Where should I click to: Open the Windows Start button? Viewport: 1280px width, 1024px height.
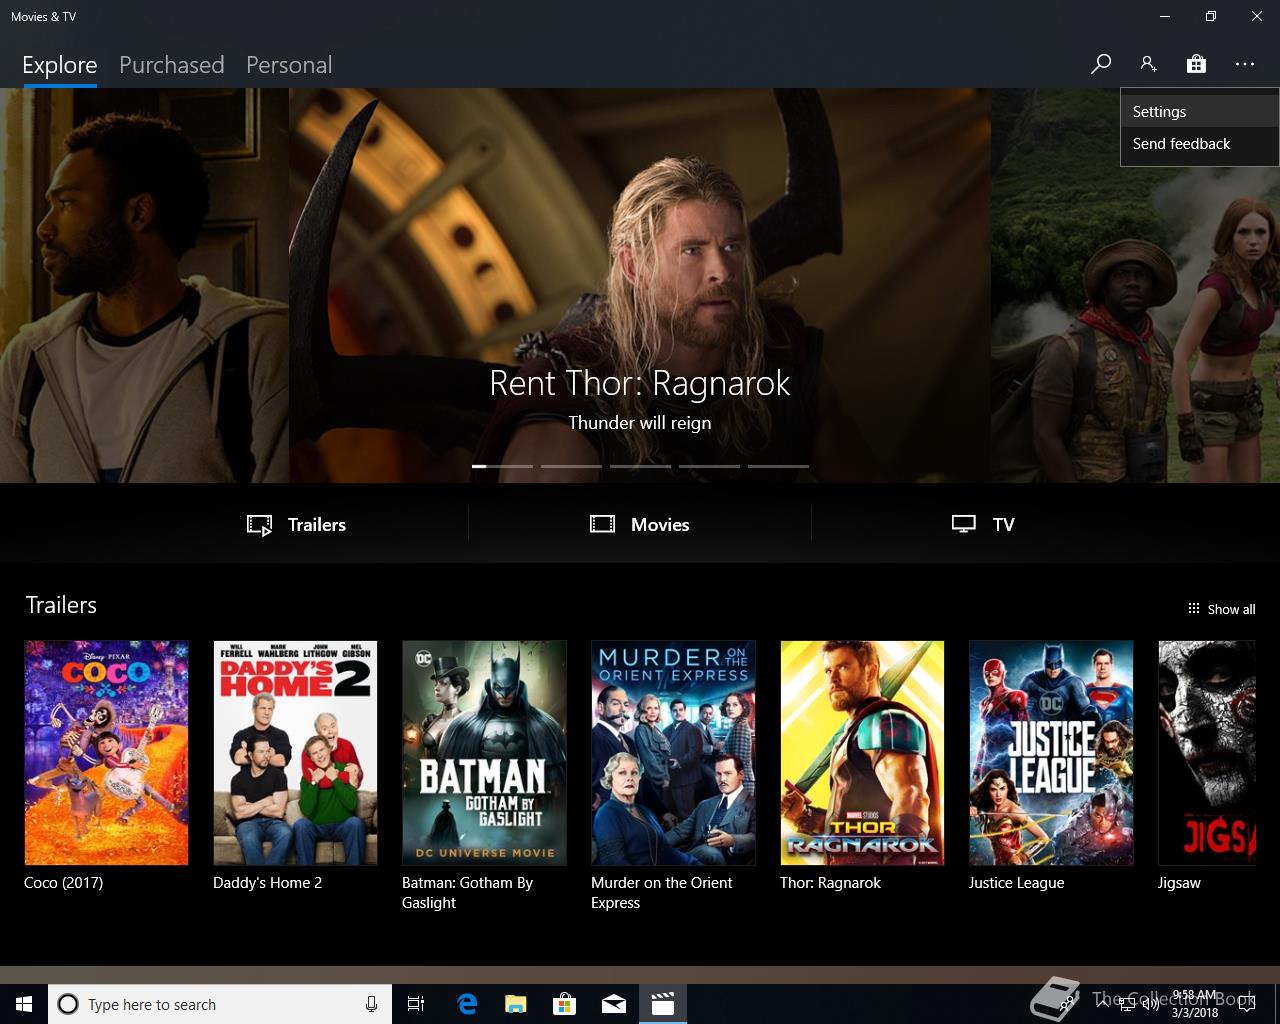click(24, 1004)
